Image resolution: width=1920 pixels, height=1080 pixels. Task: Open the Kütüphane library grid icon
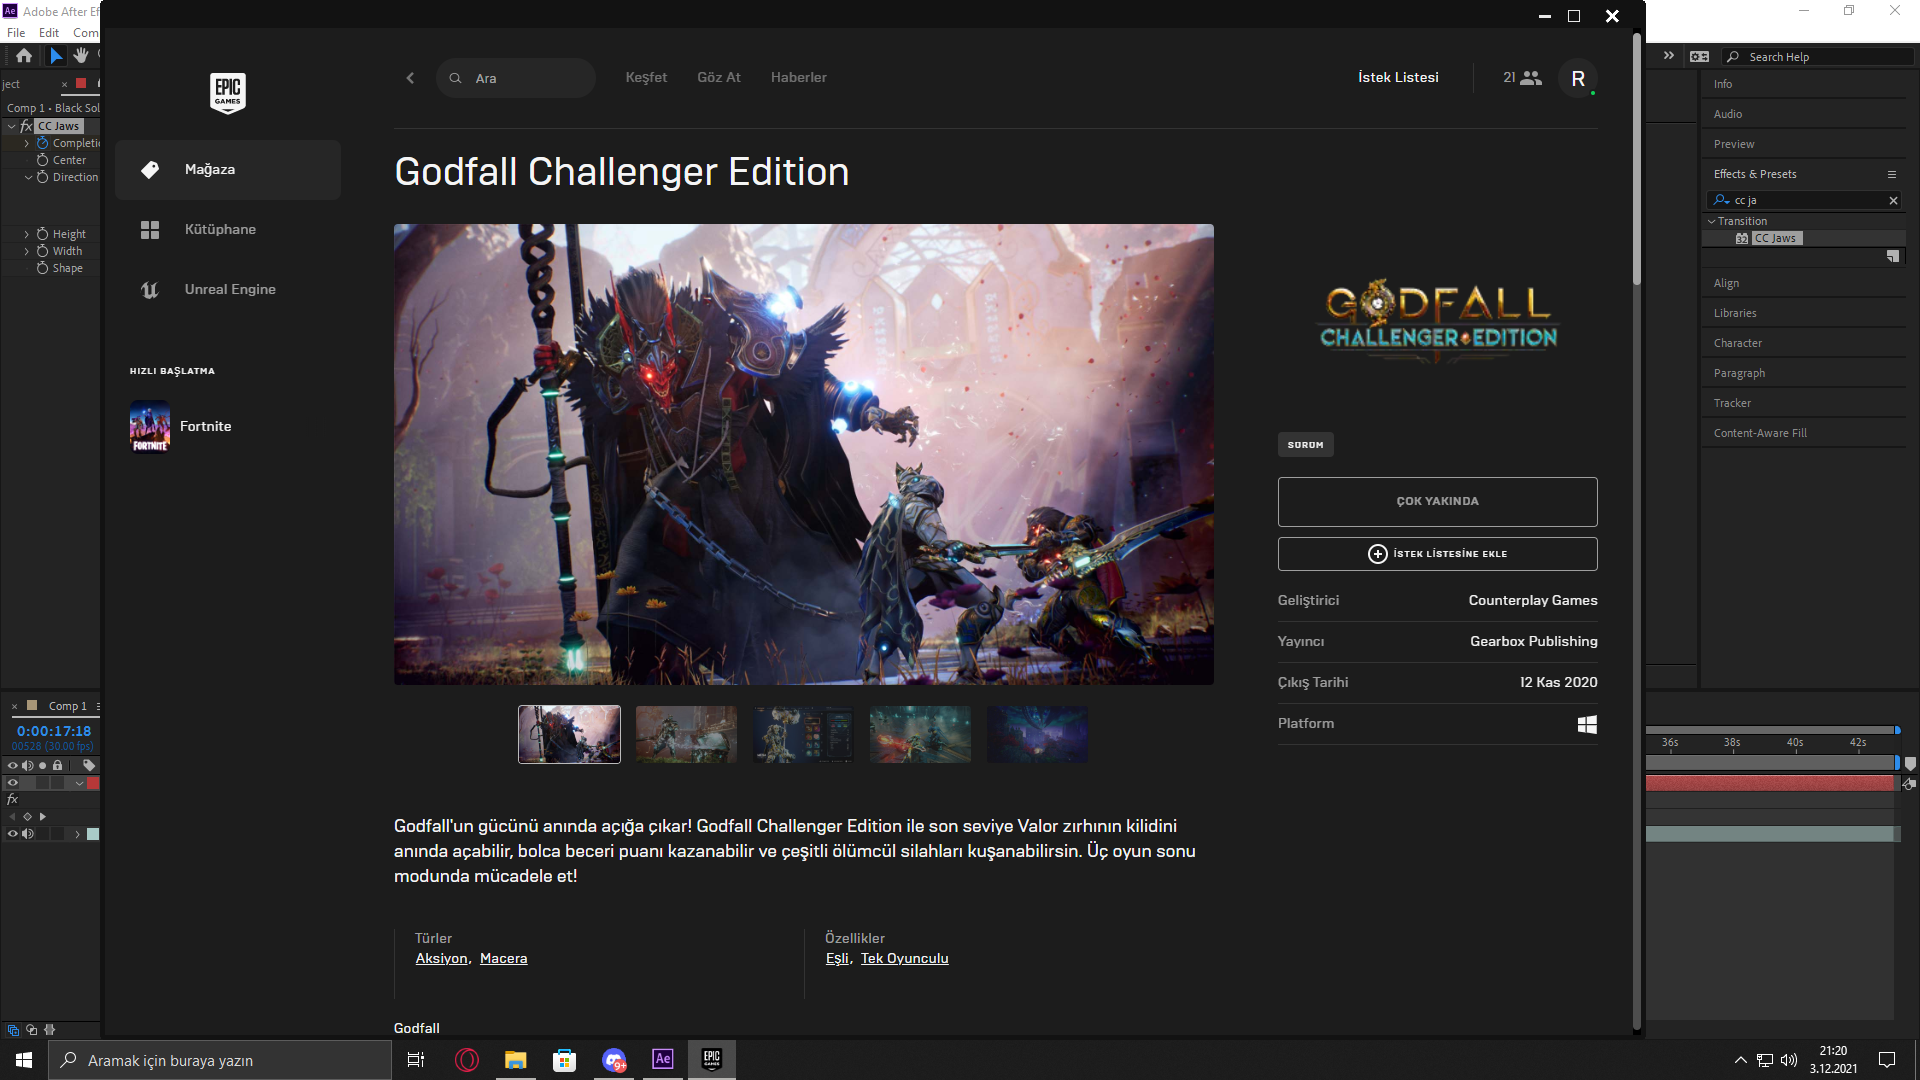150,230
